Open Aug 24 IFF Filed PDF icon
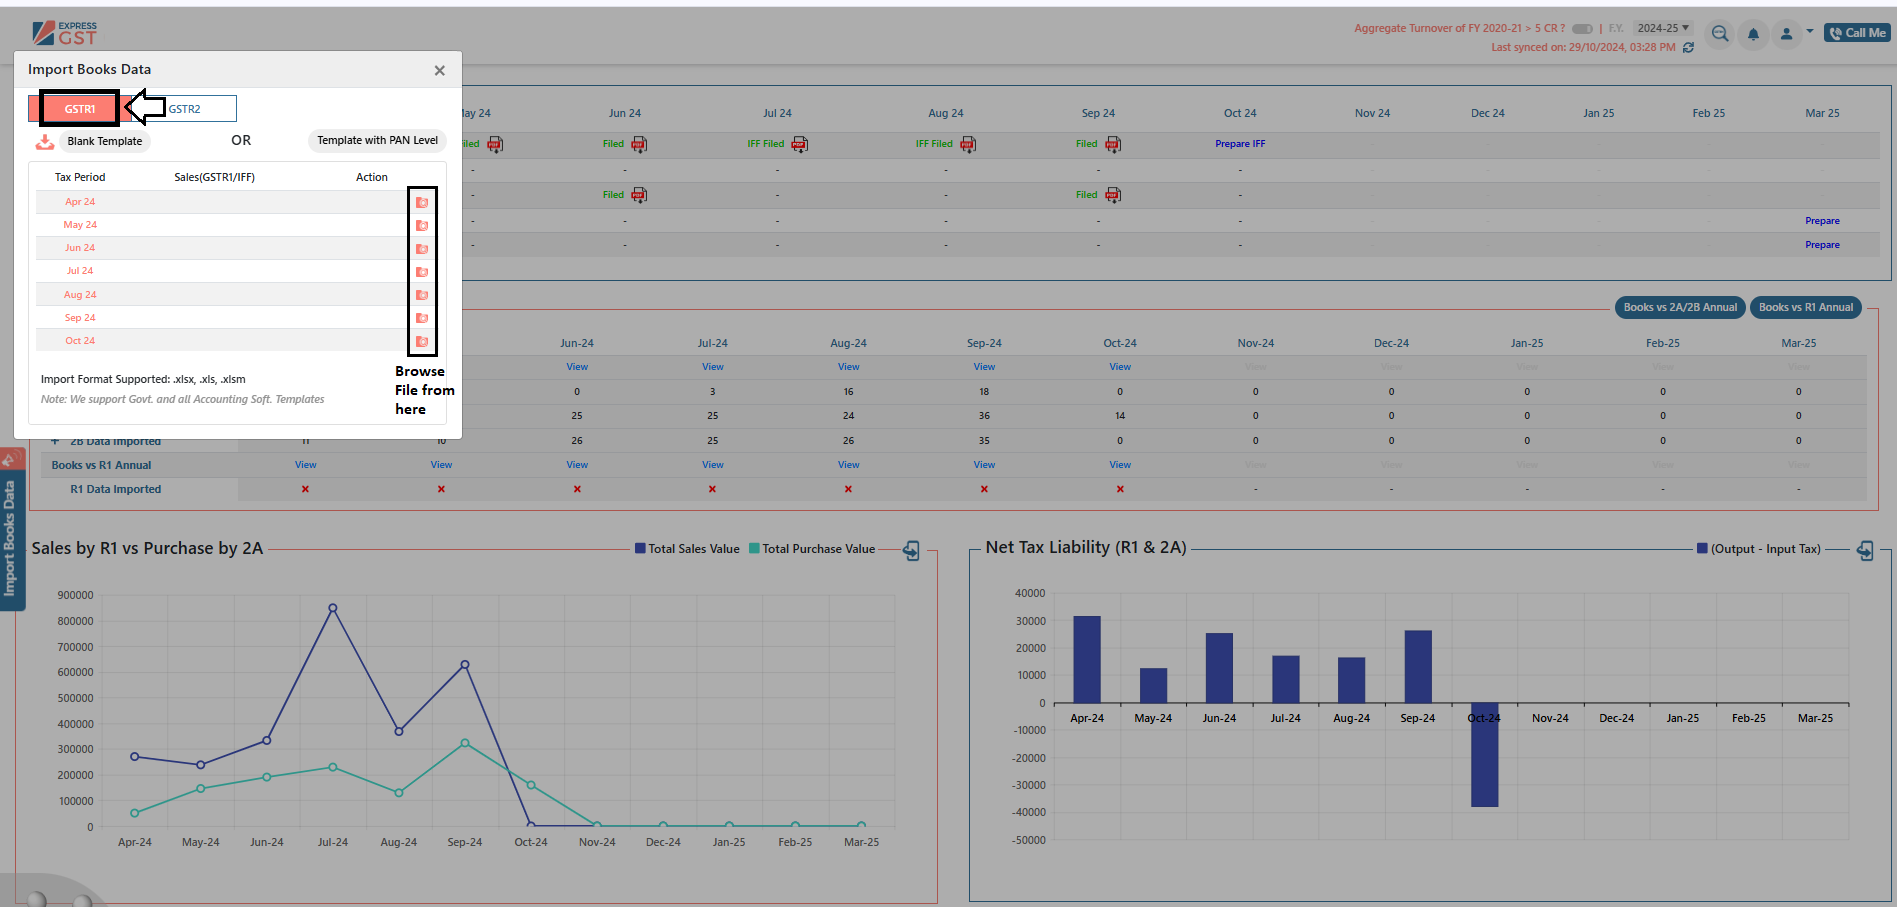 click(x=968, y=144)
